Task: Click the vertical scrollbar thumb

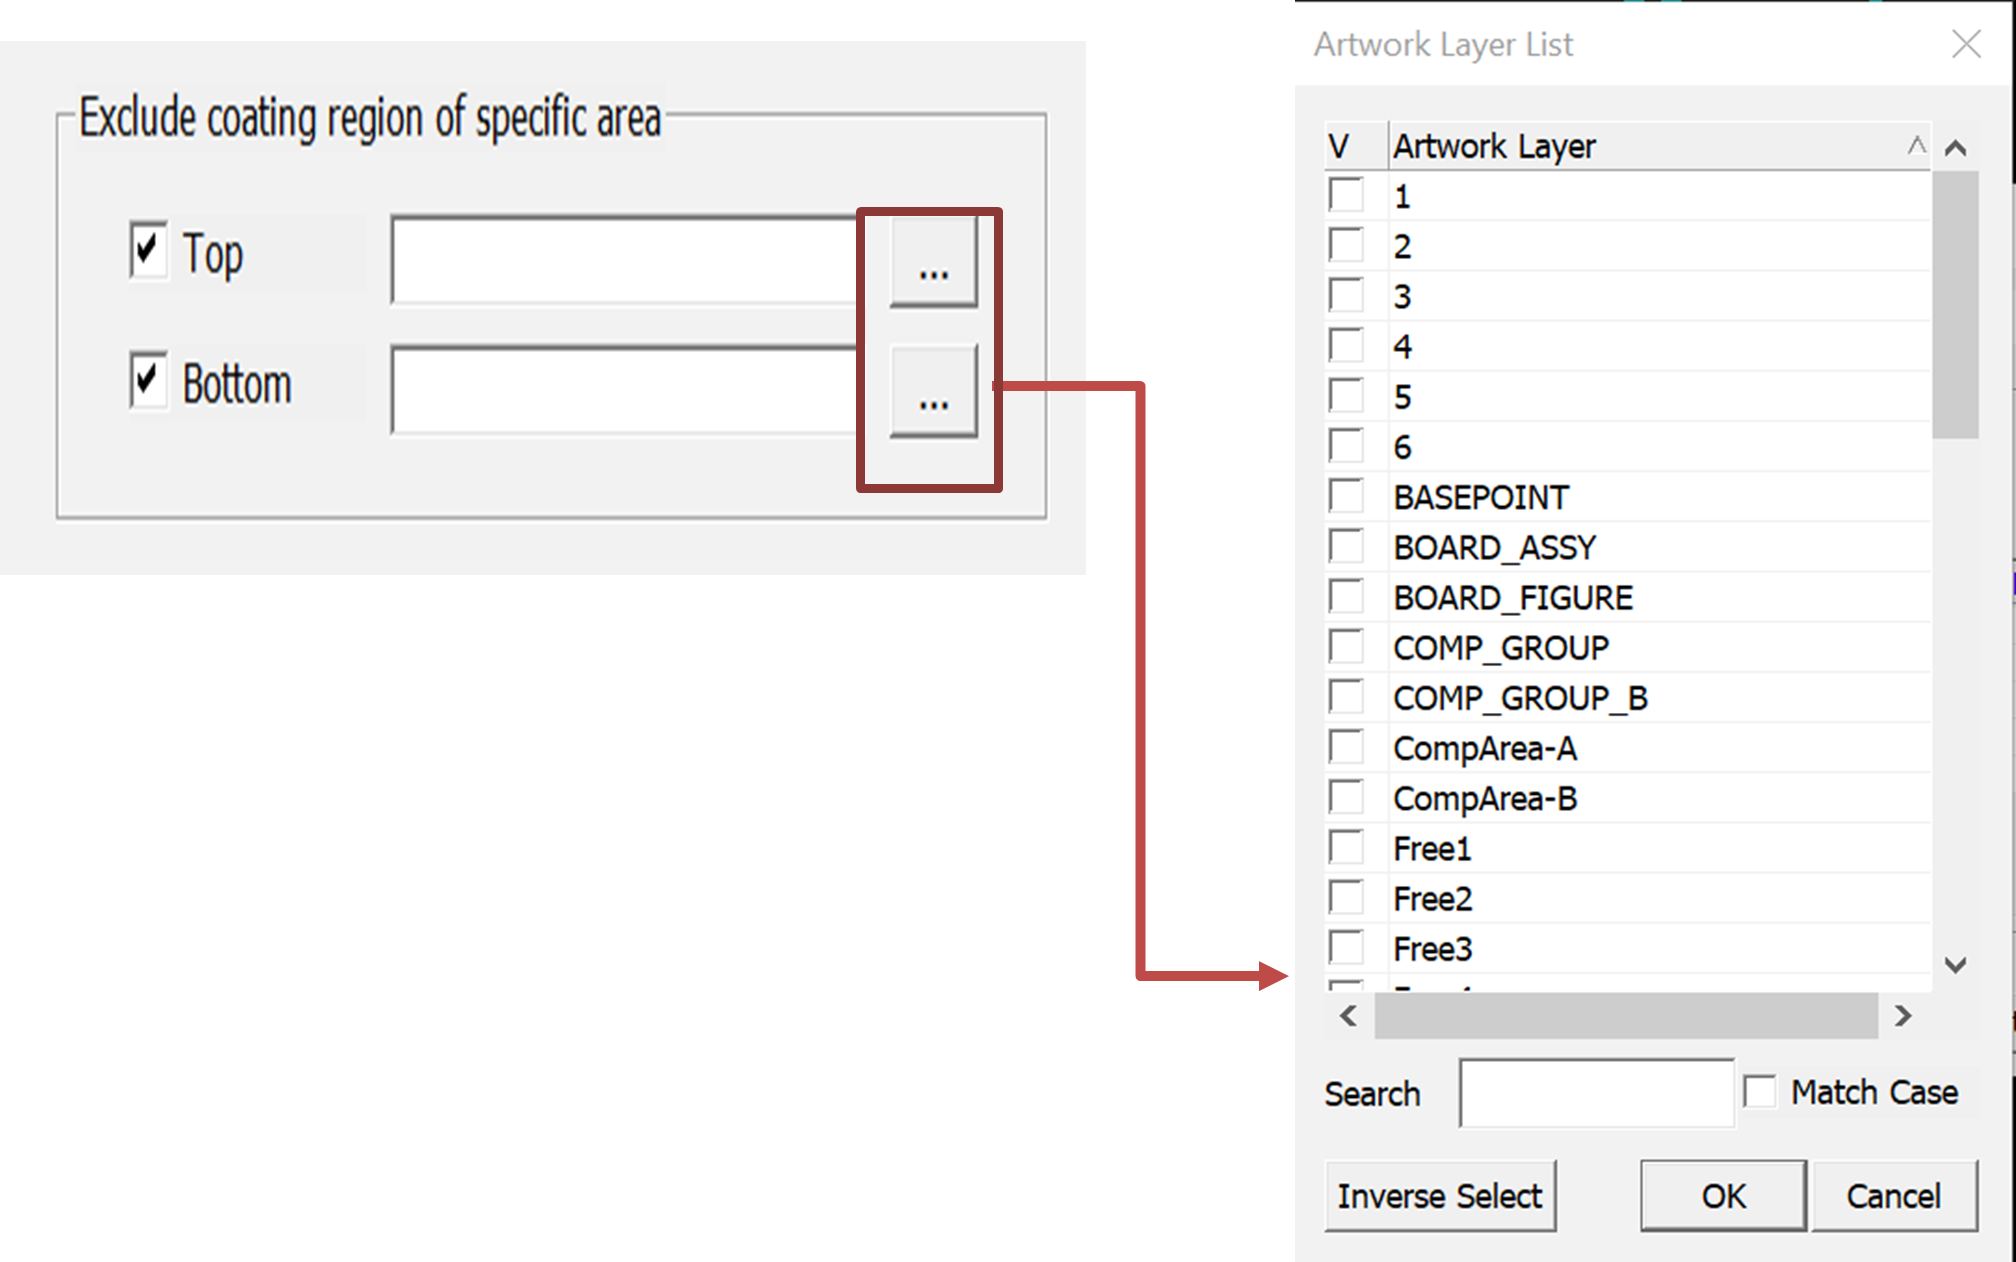Action: pyautogui.click(x=1955, y=305)
